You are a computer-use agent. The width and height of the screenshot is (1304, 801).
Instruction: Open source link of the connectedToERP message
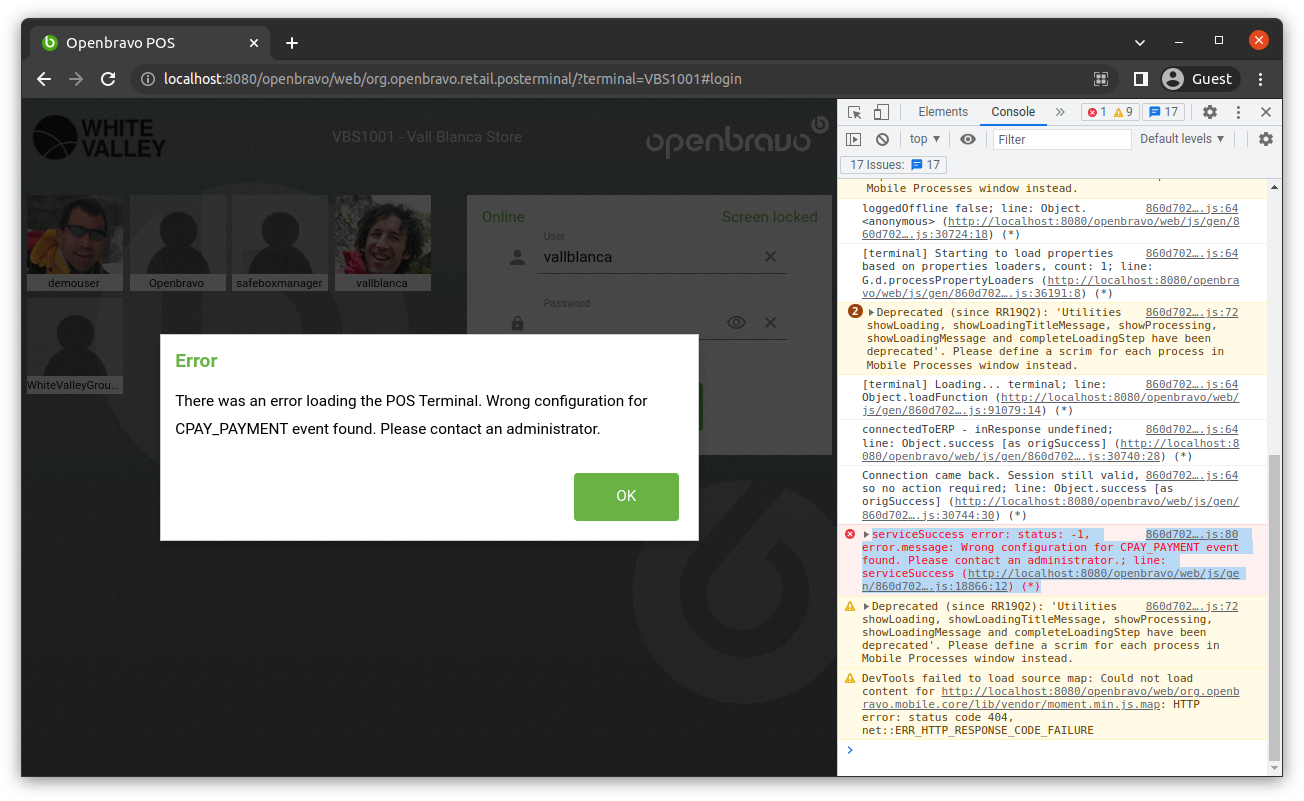click(x=1192, y=430)
